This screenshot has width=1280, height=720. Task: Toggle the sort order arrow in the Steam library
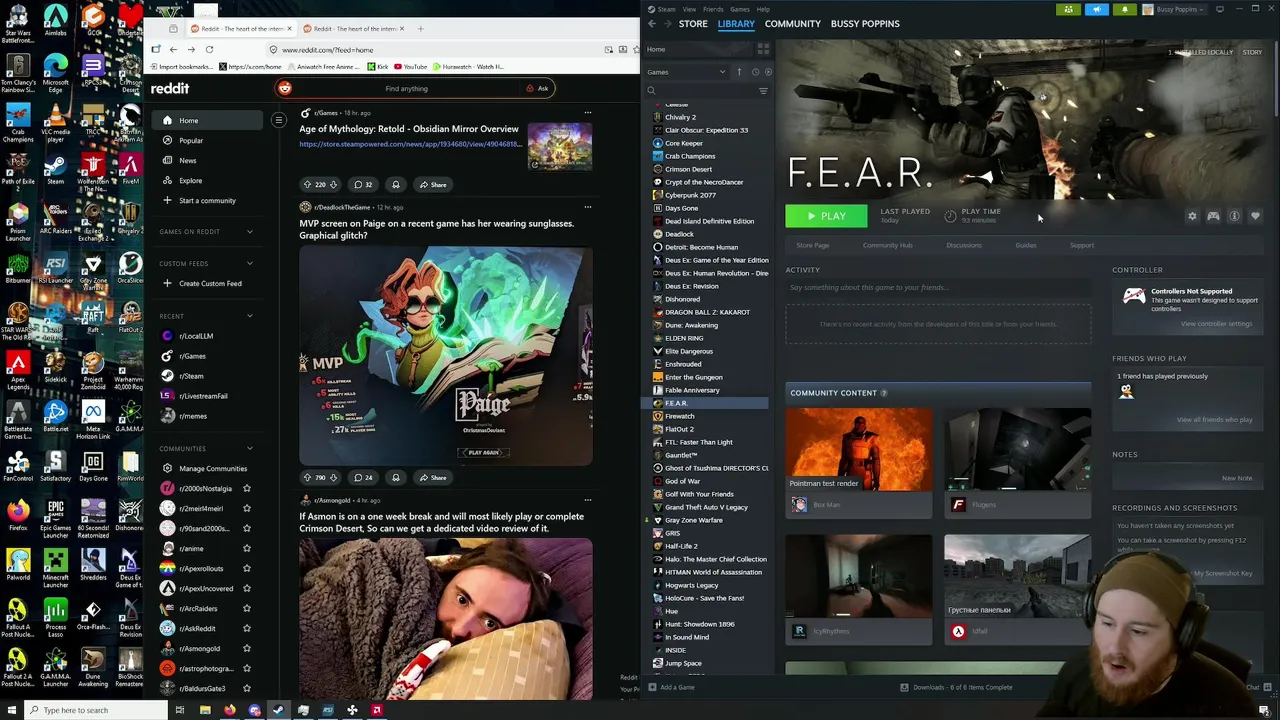740,72
